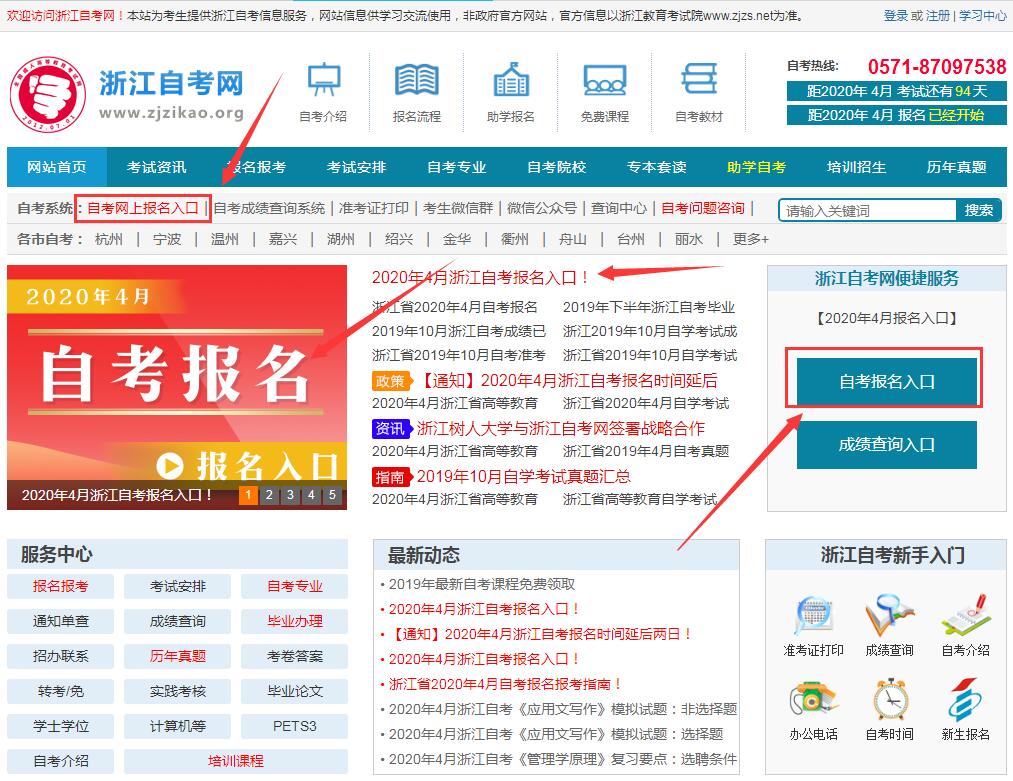Click the 自考教材 stacked books icon
The image size is (1013, 781).
698,80
